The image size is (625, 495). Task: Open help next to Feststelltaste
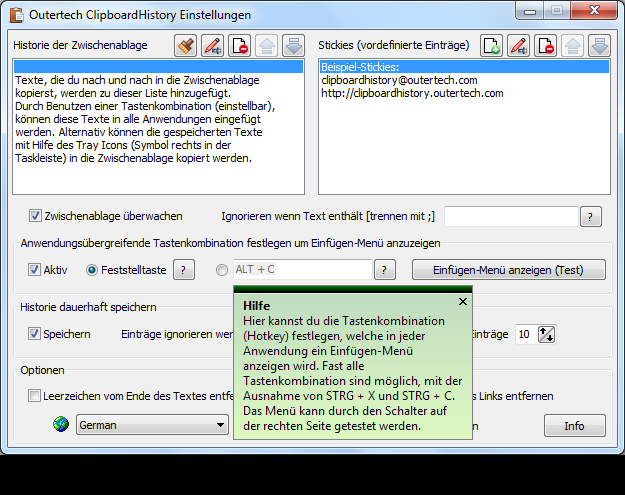pyautogui.click(x=184, y=270)
